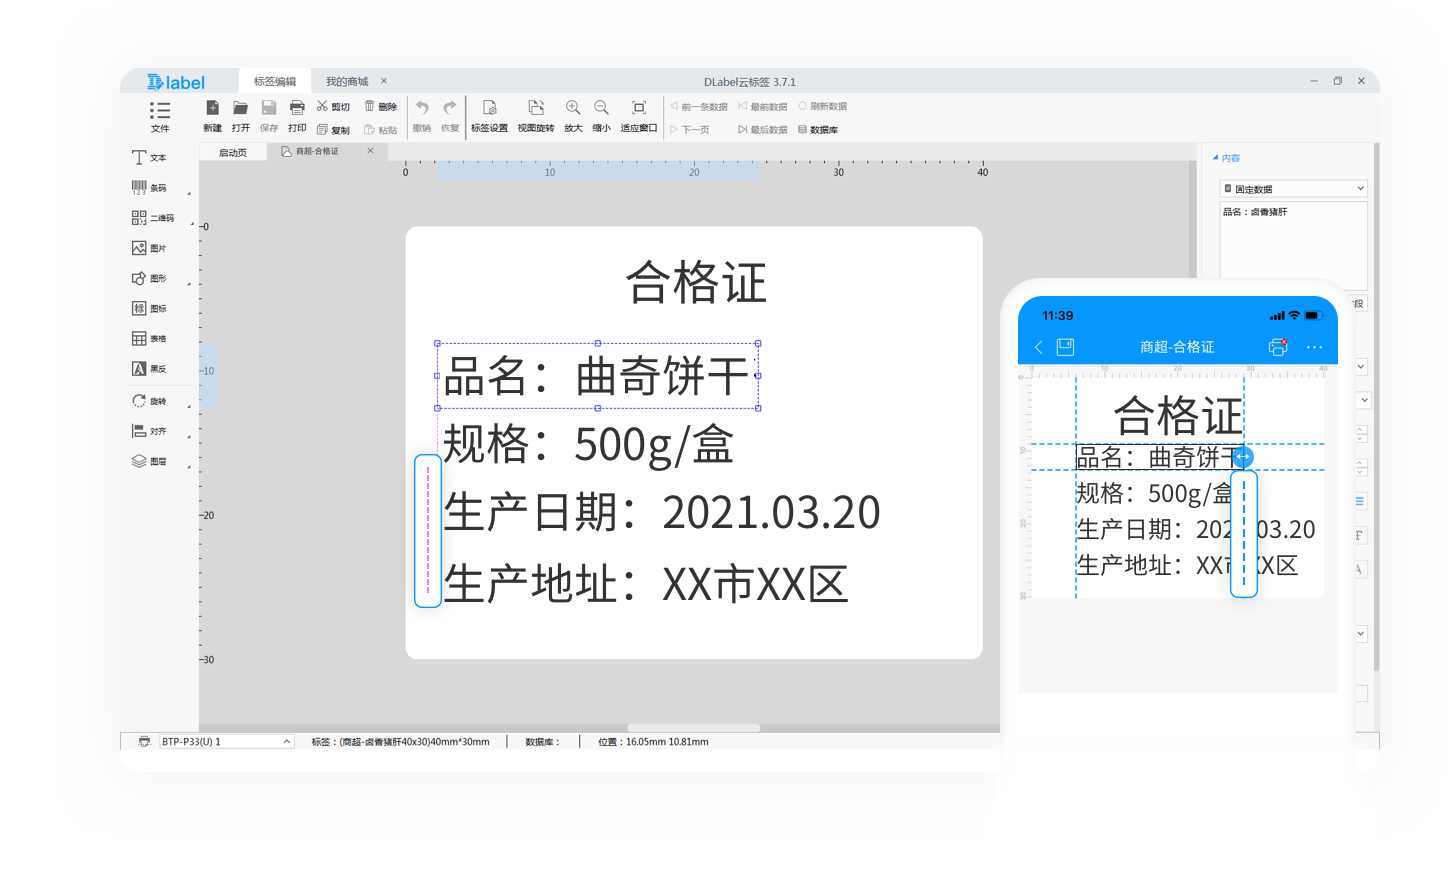Tap the phone app's printer icon

pyautogui.click(x=1278, y=347)
